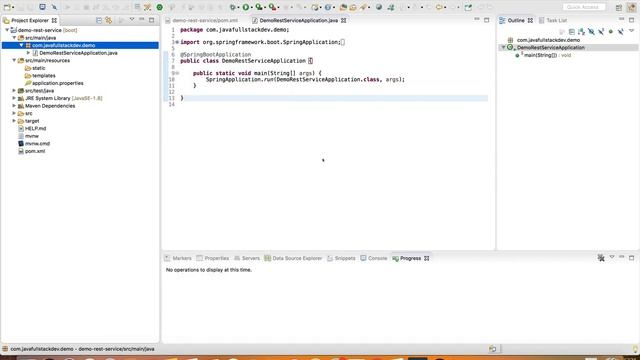The width and height of the screenshot is (640, 360).
Task: Collapse all in Project Explorer
Action: pos(99,20)
